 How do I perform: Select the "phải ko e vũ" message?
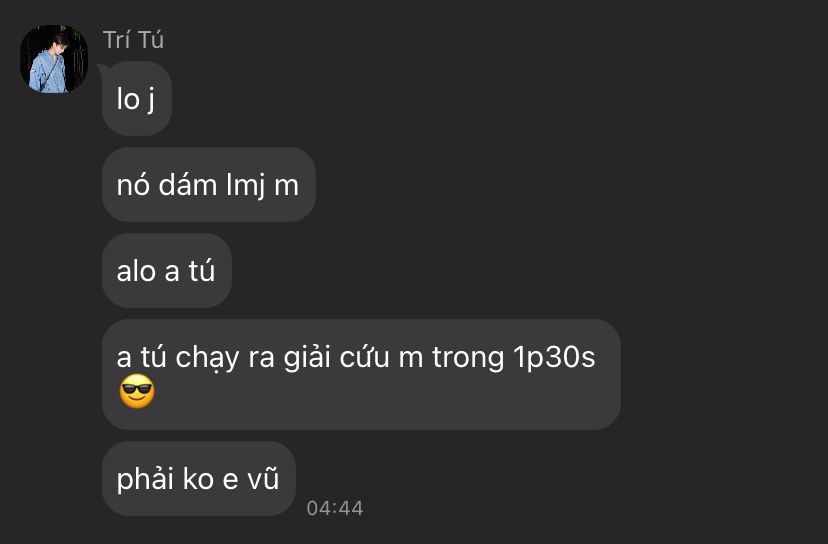pos(199,479)
